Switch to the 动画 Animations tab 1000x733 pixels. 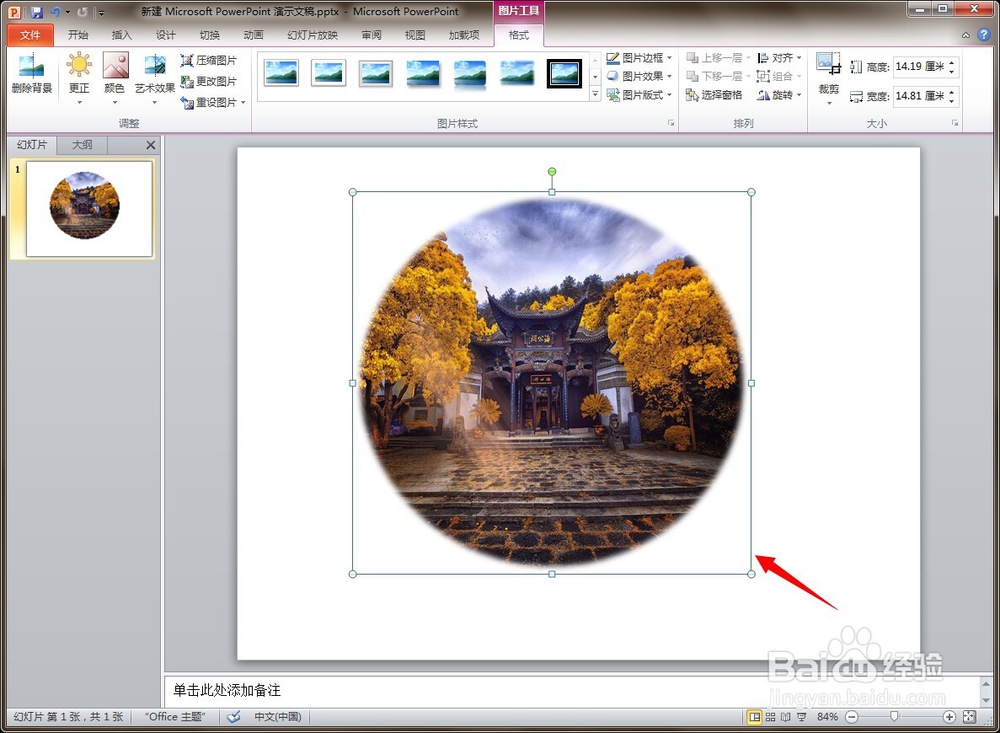[x=253, y=35]
